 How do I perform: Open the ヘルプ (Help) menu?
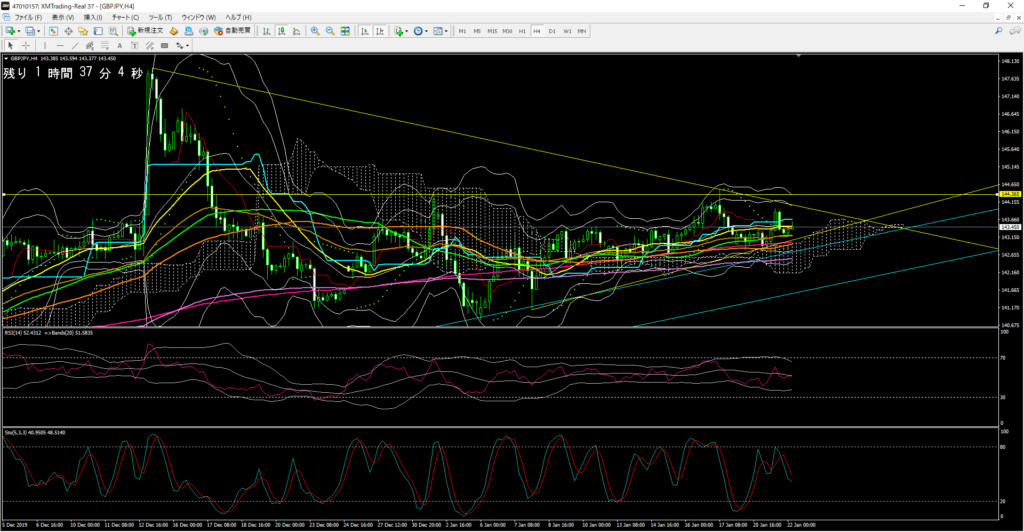[238, 18]
